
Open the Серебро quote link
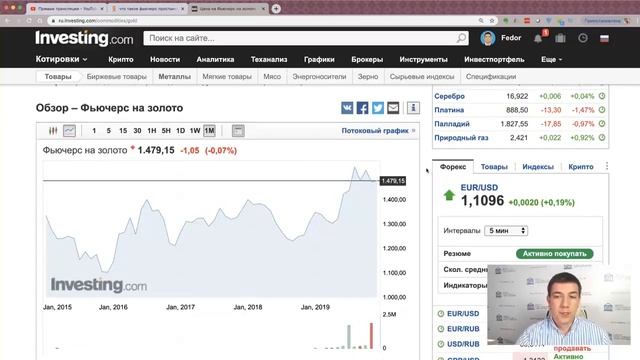pos(449,96)
